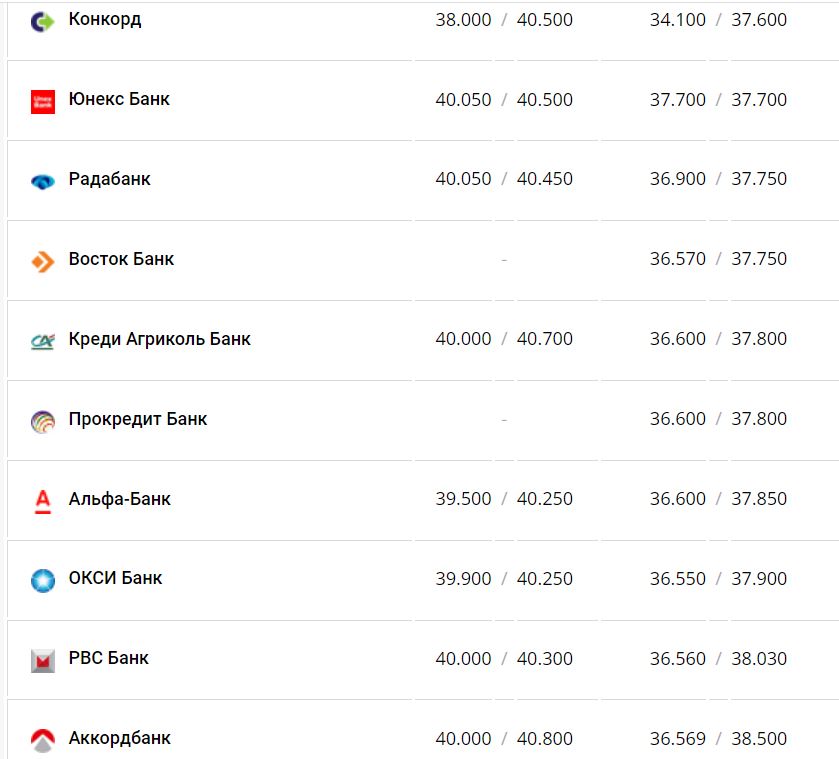Click the Креди Агриколь Банк logo
Image resolution: width=839 pixels, height=759 pixels.
[42, 341]
